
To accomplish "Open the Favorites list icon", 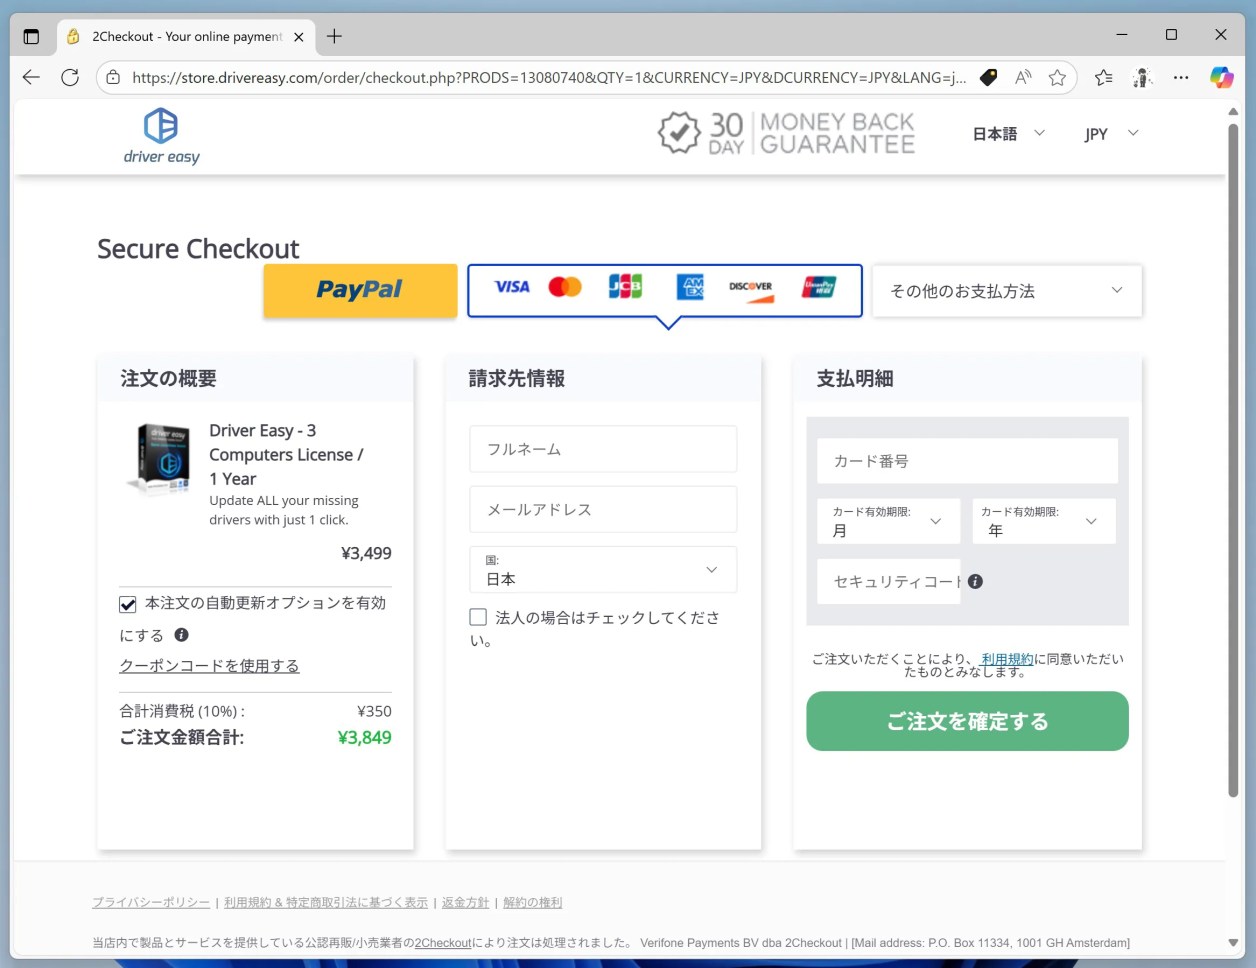I will [x=1103, y=77].
